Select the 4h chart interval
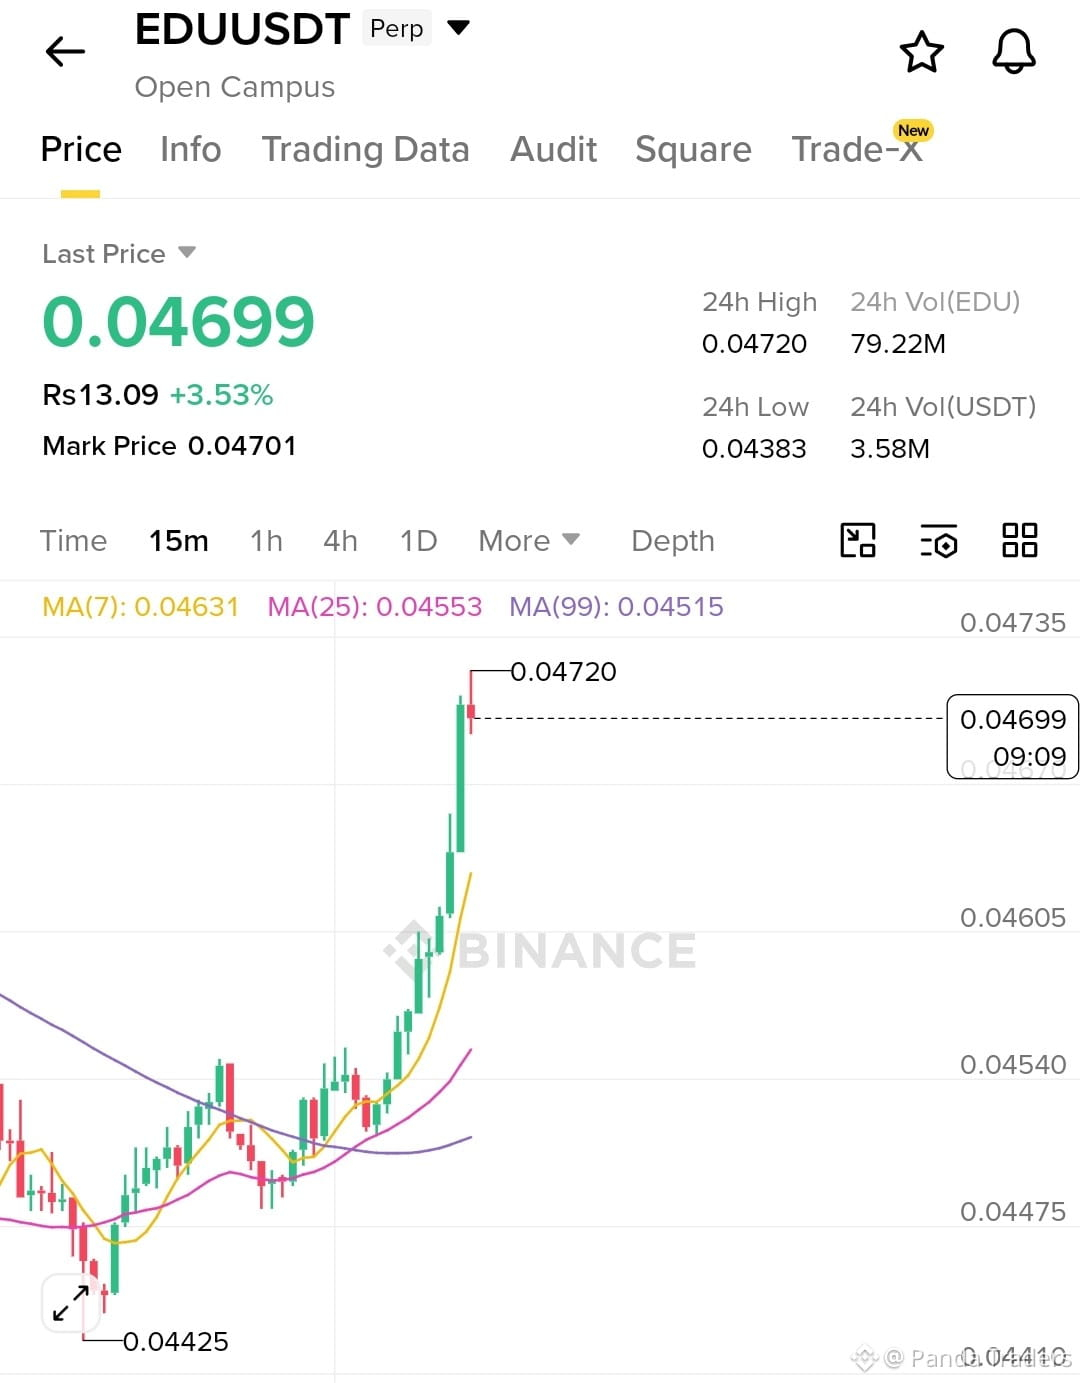 tap(340, 540)
